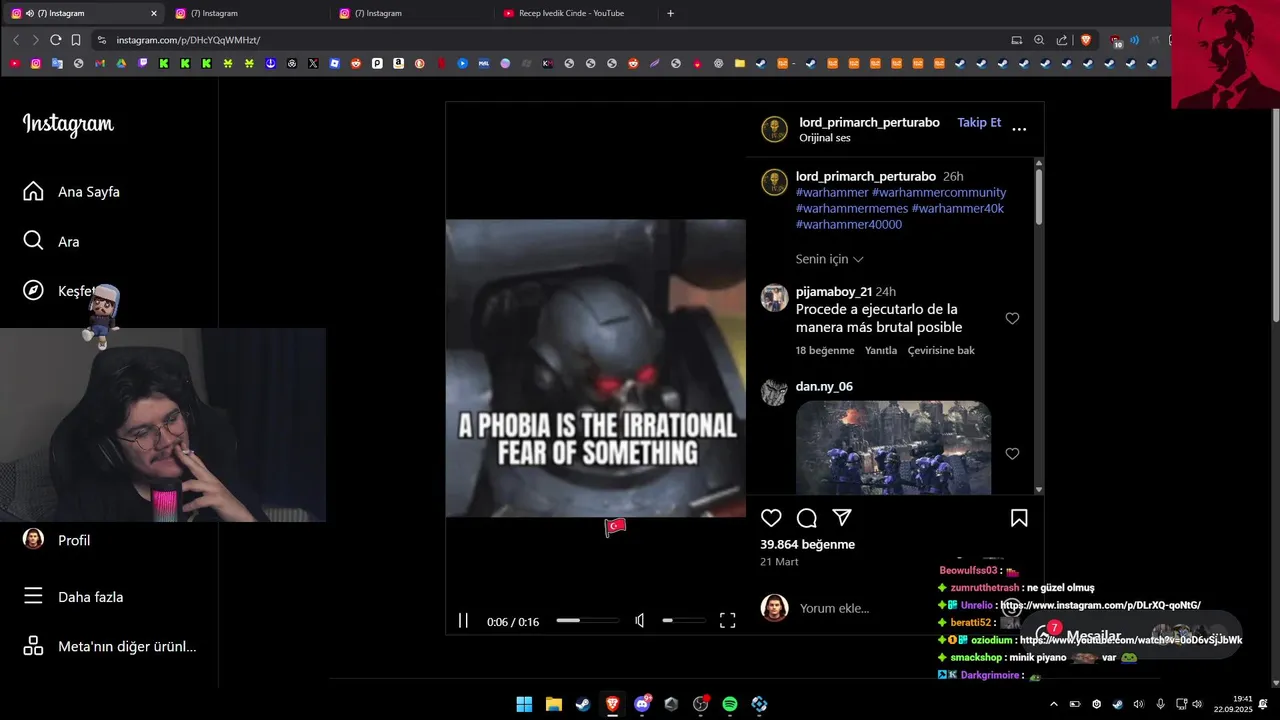This screenshot has height=720, width=1280.
Task: Open the #warhammermemes hashtag
Action: [852, 208]
